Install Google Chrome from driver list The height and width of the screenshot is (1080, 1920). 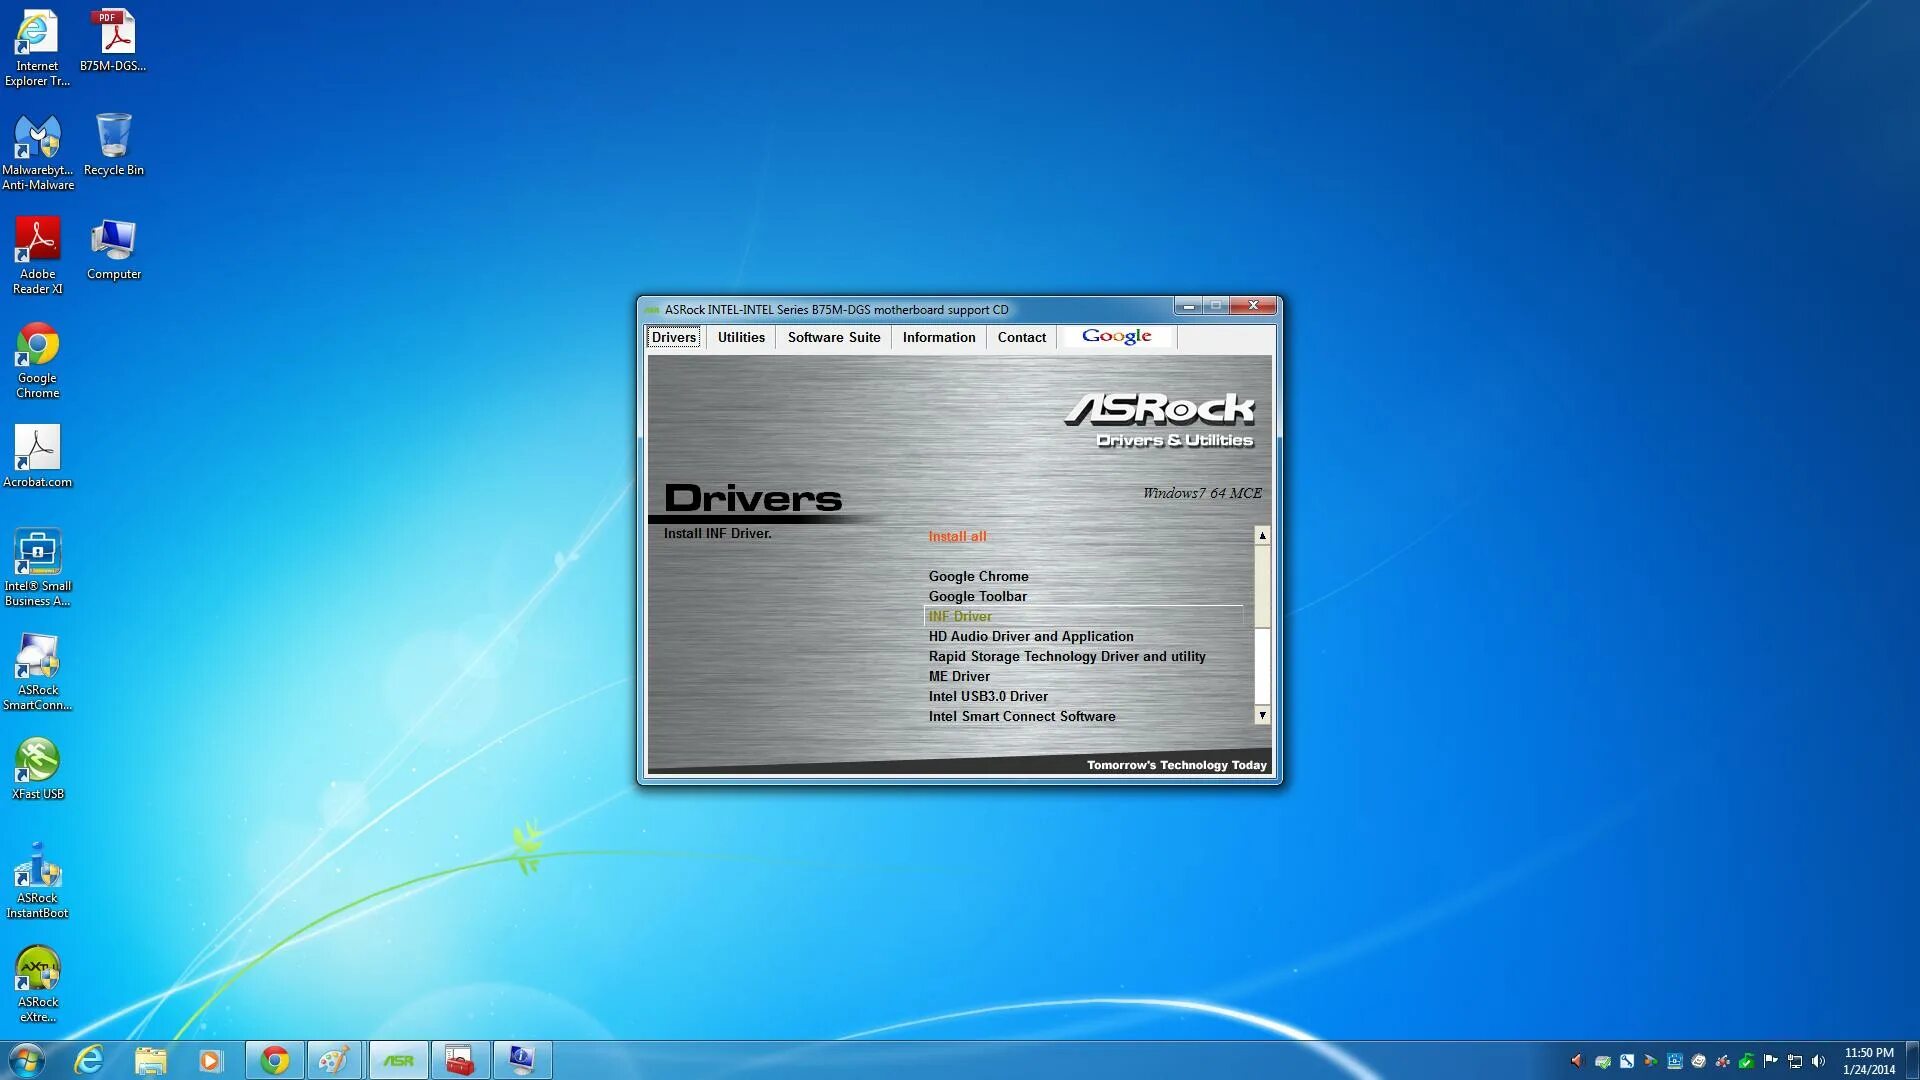978,576
